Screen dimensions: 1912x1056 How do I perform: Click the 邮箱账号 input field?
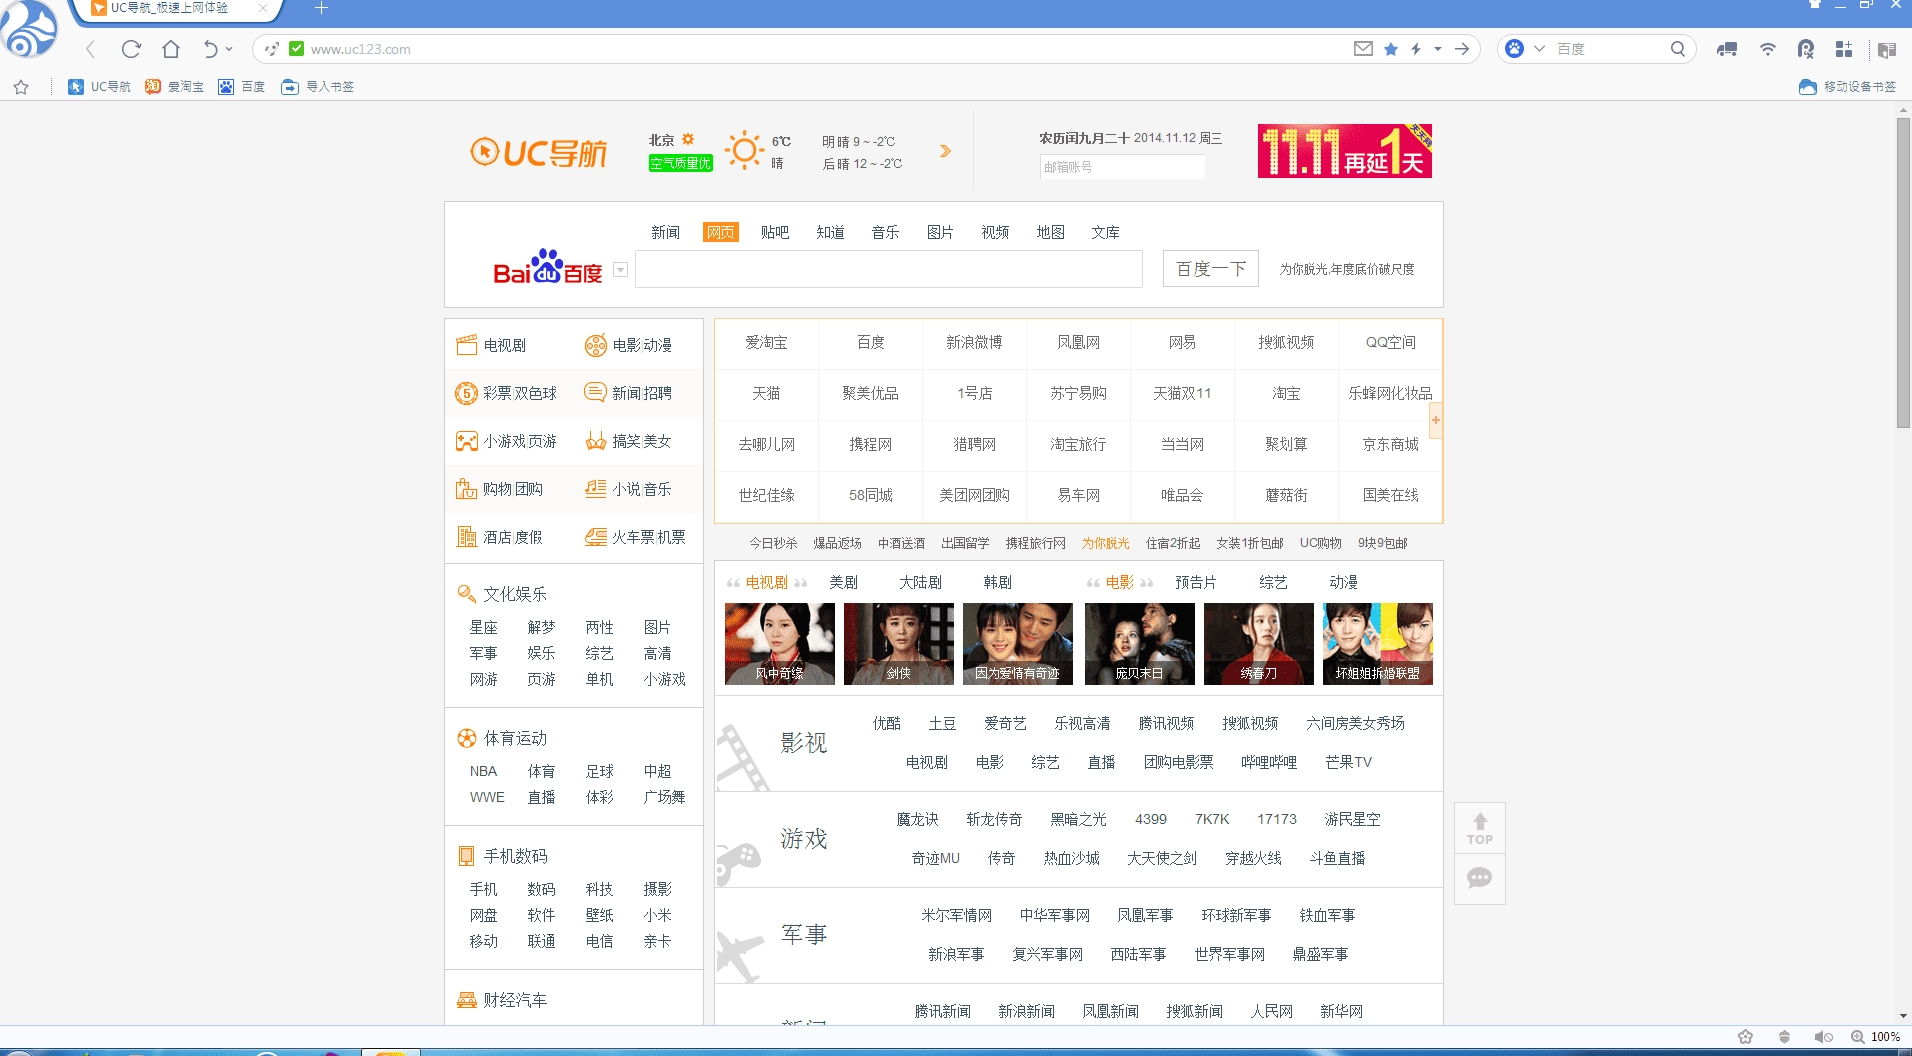[x=1122, y=167]
